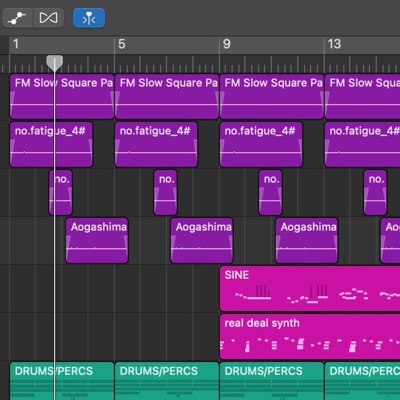
Task: Select the third Aogashima region
Action: [307, 241]
